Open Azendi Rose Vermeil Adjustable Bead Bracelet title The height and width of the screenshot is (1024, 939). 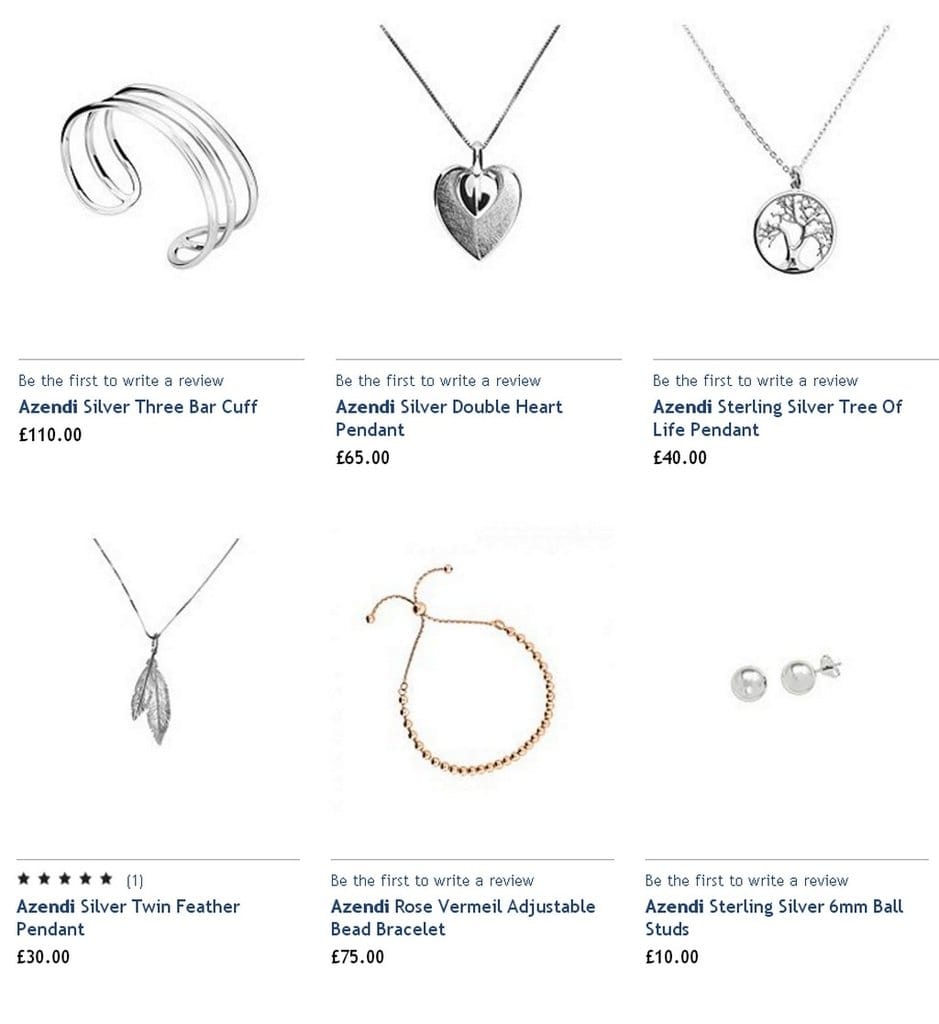point(463,918)
